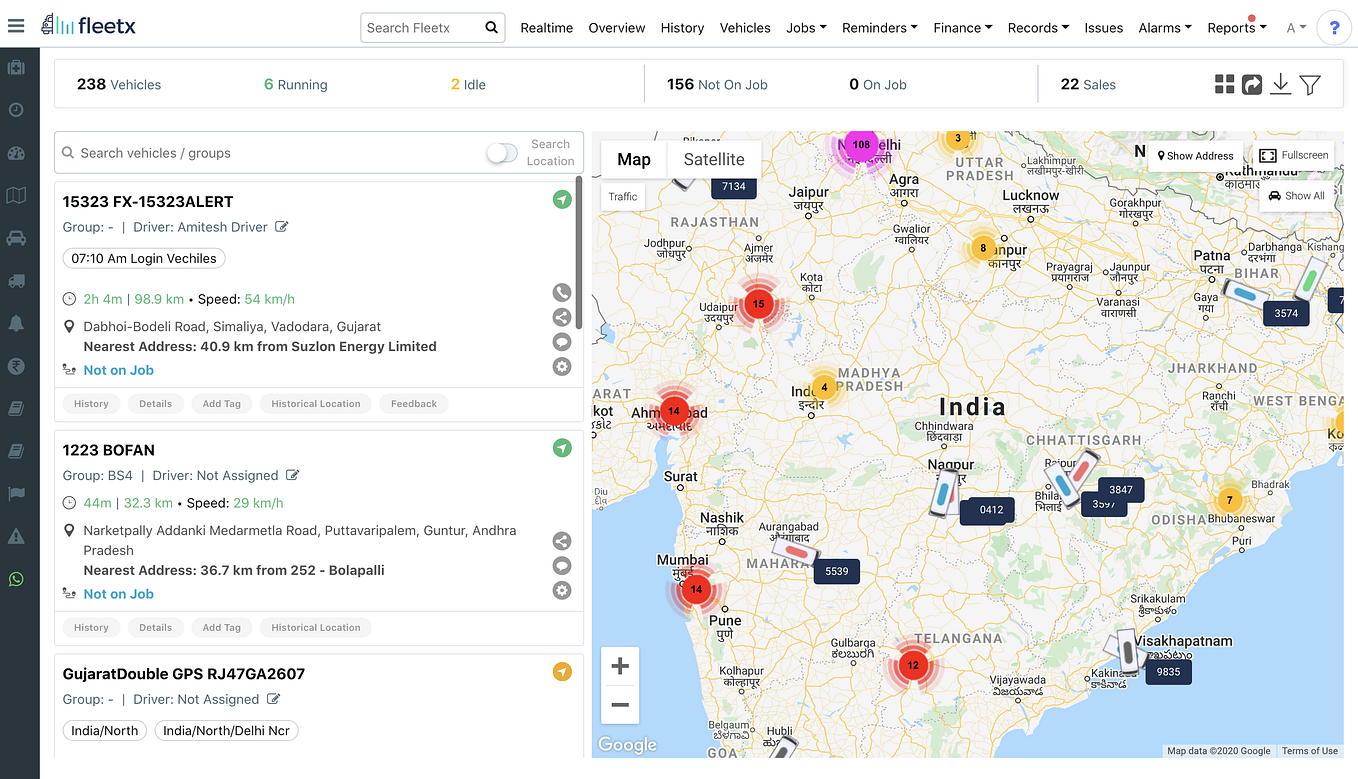Image resolution: width=1358 pixels, height=779 pixels.
Task: Open the notifications bell icon in sidebar
Action: (16, 323)
